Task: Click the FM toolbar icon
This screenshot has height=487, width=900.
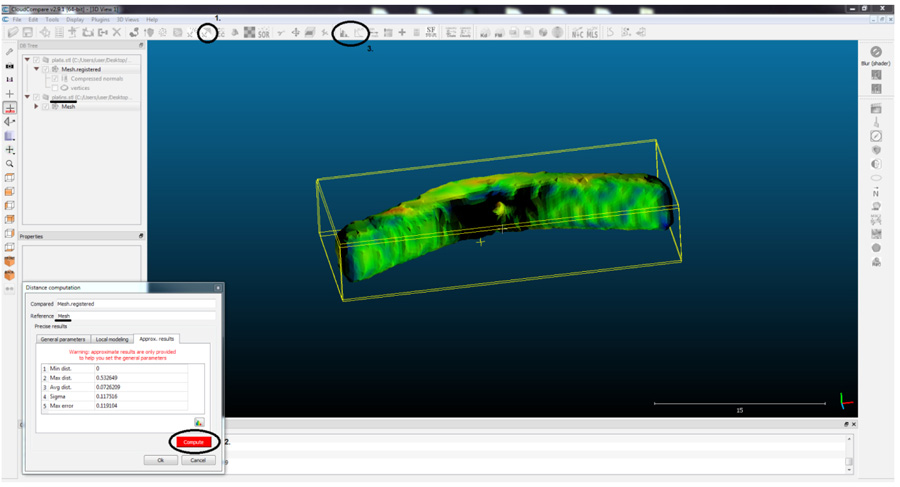Action: [499, 33]
